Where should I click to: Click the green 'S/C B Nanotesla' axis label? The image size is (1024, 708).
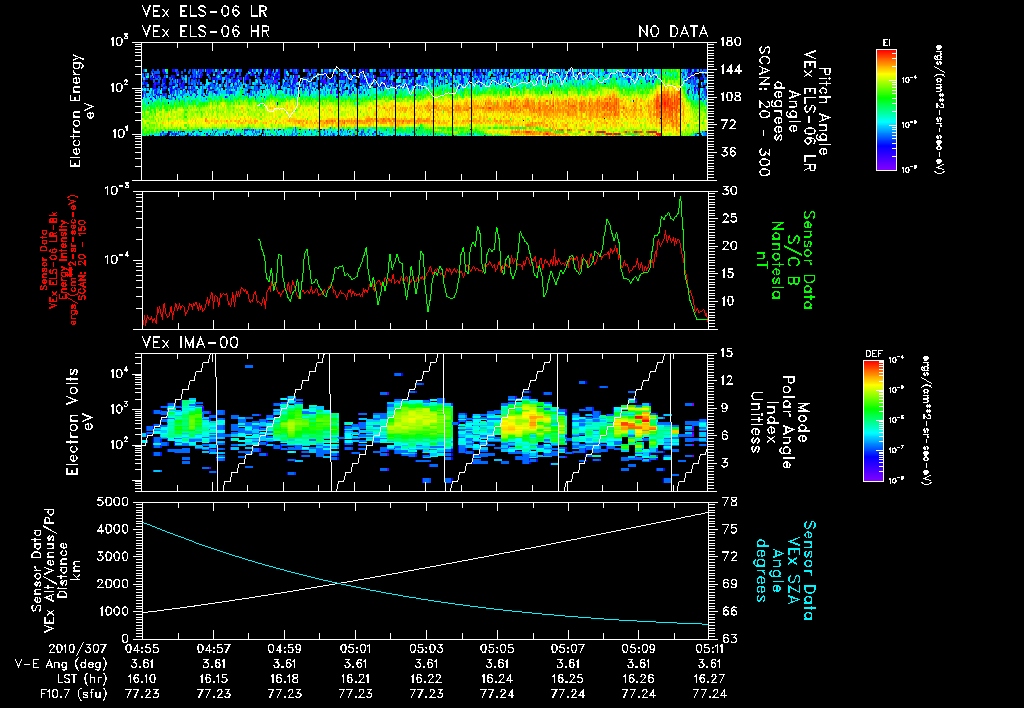click(x=784, y=260)
